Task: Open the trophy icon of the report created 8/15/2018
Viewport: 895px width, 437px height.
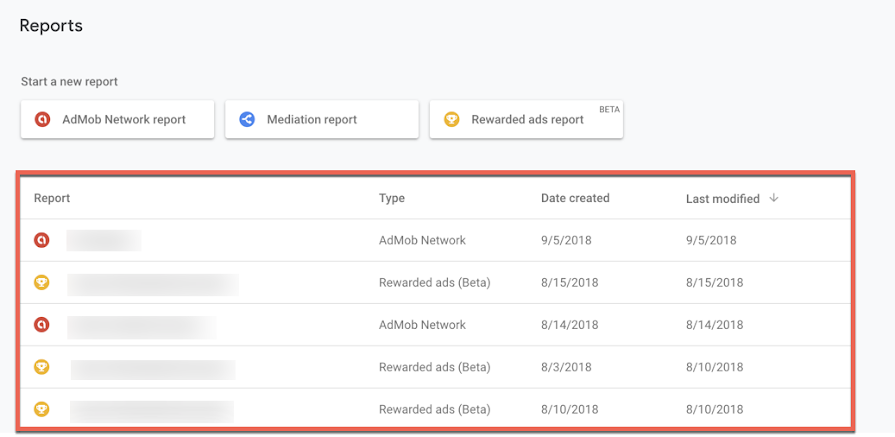Action: tap(42, 282)
